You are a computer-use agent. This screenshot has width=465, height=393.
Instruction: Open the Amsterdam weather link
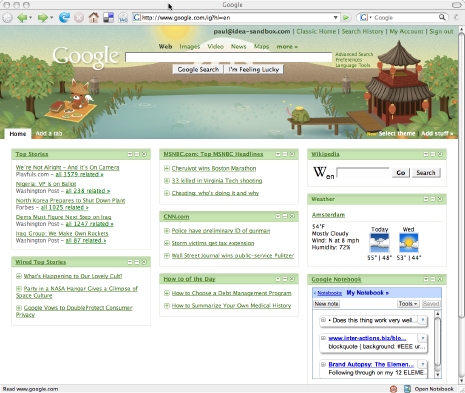[328, 215]
